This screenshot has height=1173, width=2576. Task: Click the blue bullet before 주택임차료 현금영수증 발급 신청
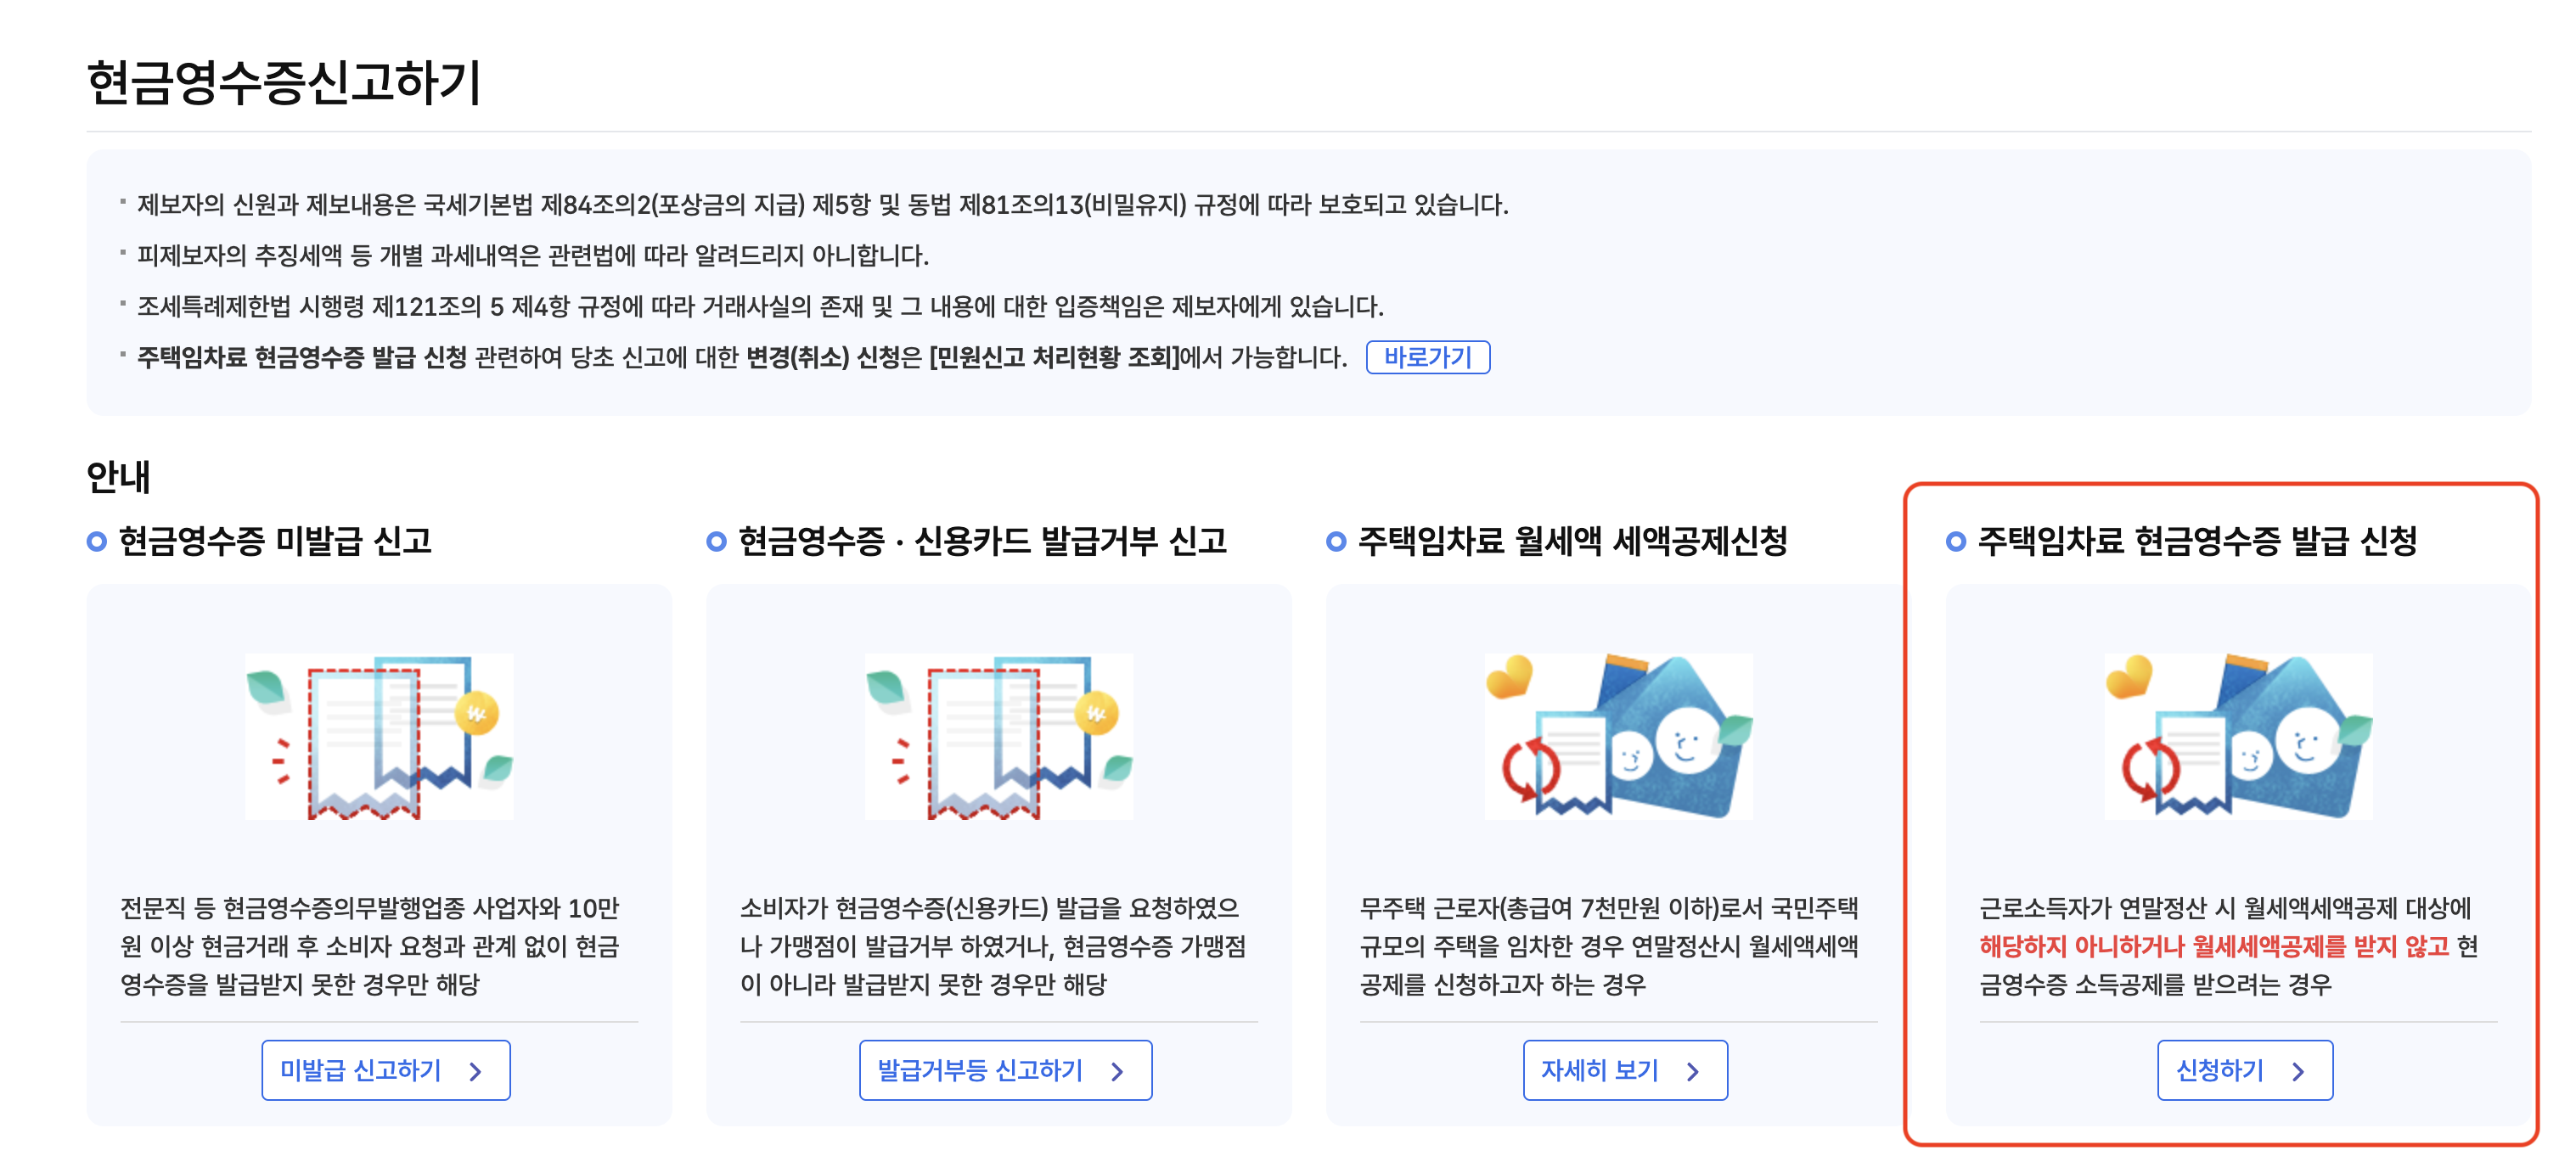pos(1956,541)
